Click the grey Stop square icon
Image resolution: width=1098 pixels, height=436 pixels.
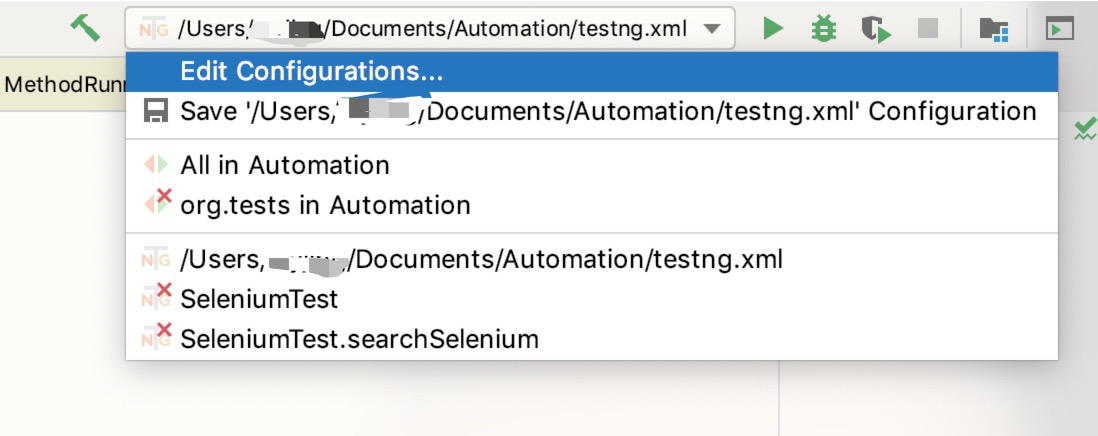coord(928,29)
